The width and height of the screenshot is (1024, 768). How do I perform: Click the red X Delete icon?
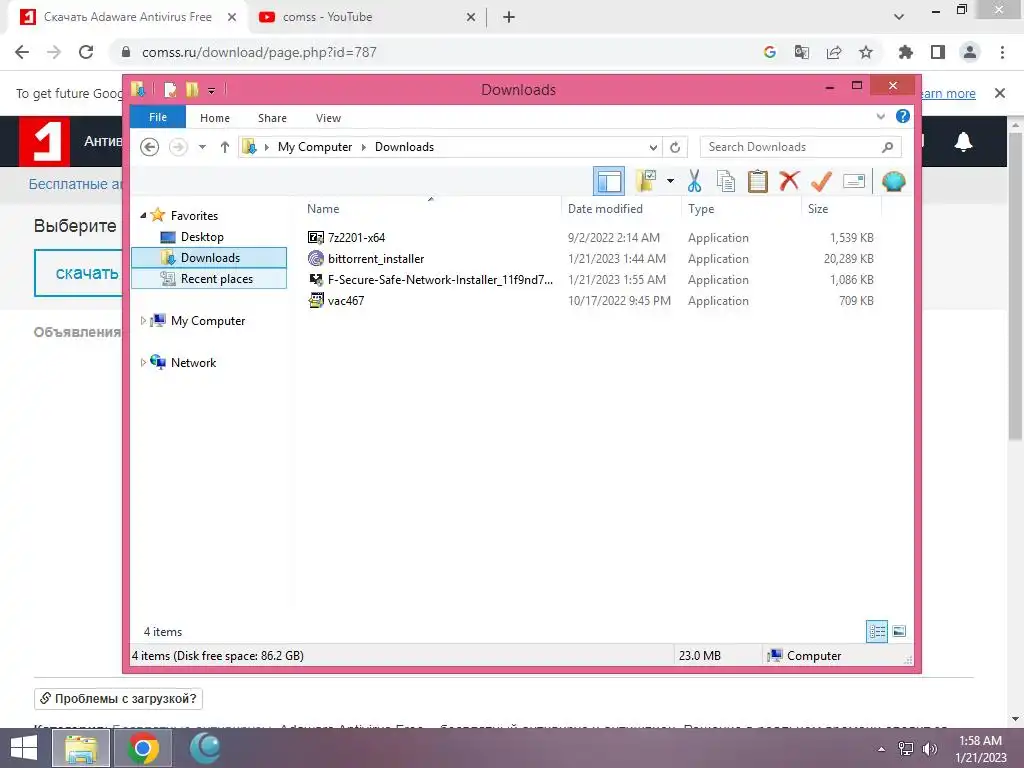pyautogui.click(x=789, y=181)
